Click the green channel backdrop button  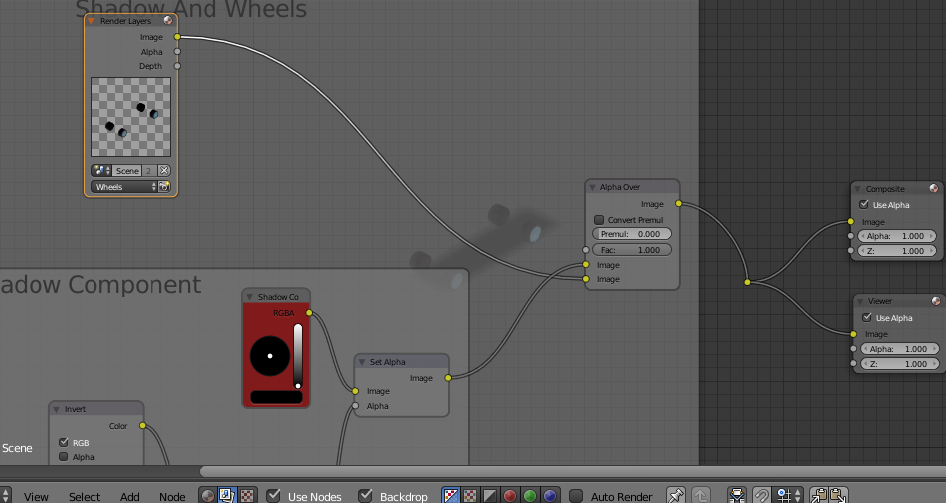click(530, 496)
